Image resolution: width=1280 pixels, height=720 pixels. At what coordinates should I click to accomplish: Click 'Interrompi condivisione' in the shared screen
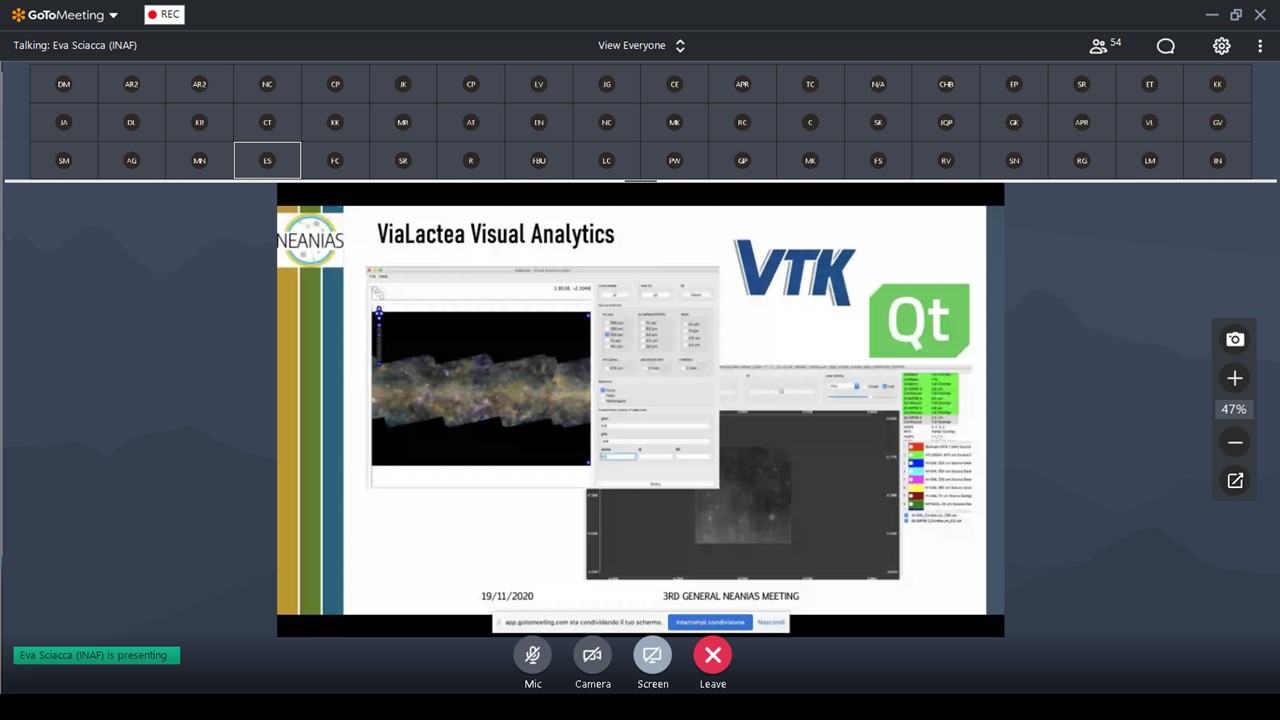pos(710,622)
